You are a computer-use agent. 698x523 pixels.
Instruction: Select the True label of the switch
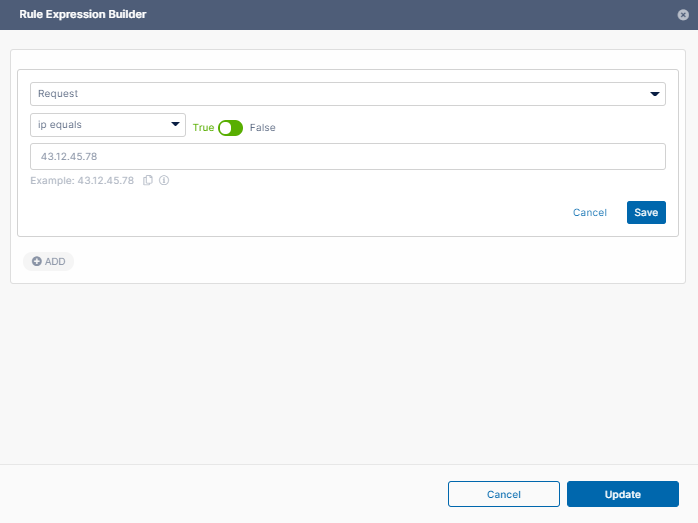pos(203,128)
